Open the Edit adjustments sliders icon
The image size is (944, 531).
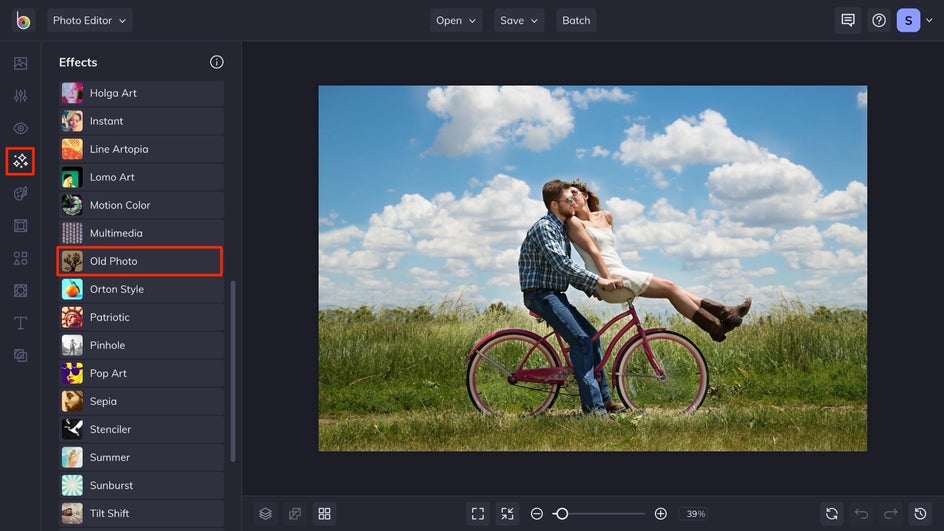[20, 96]
